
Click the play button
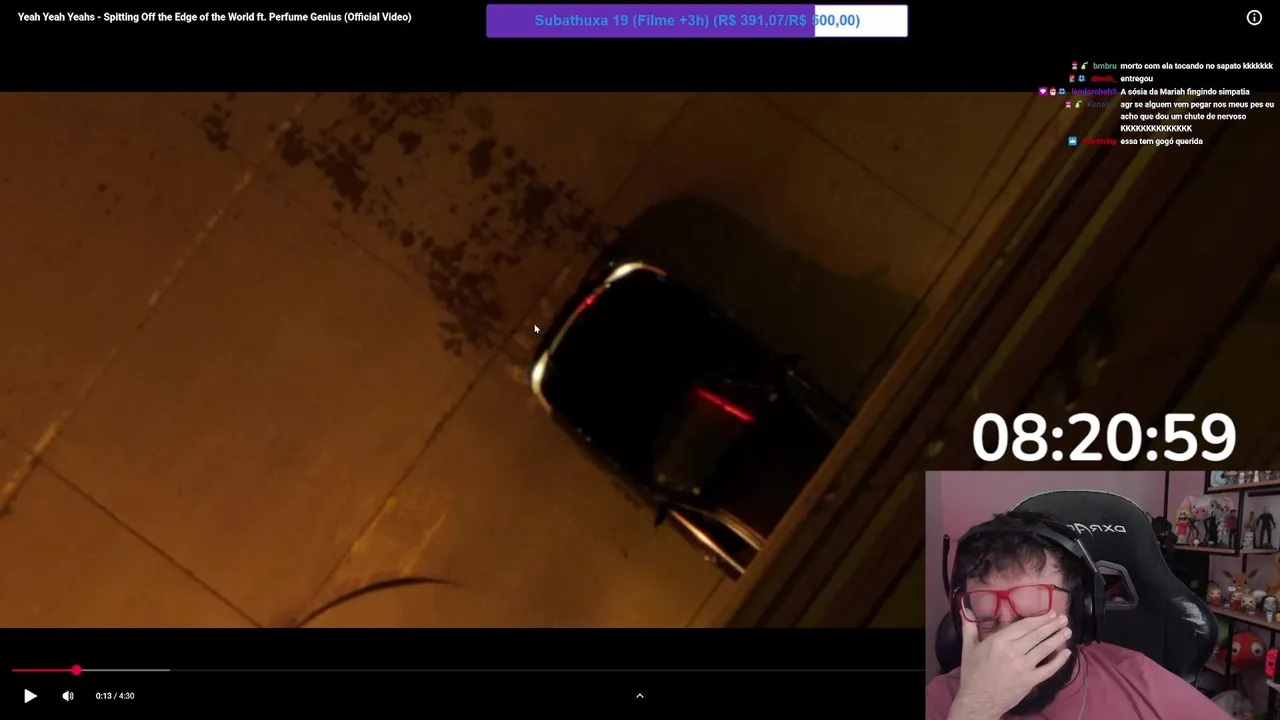(30, 696)
